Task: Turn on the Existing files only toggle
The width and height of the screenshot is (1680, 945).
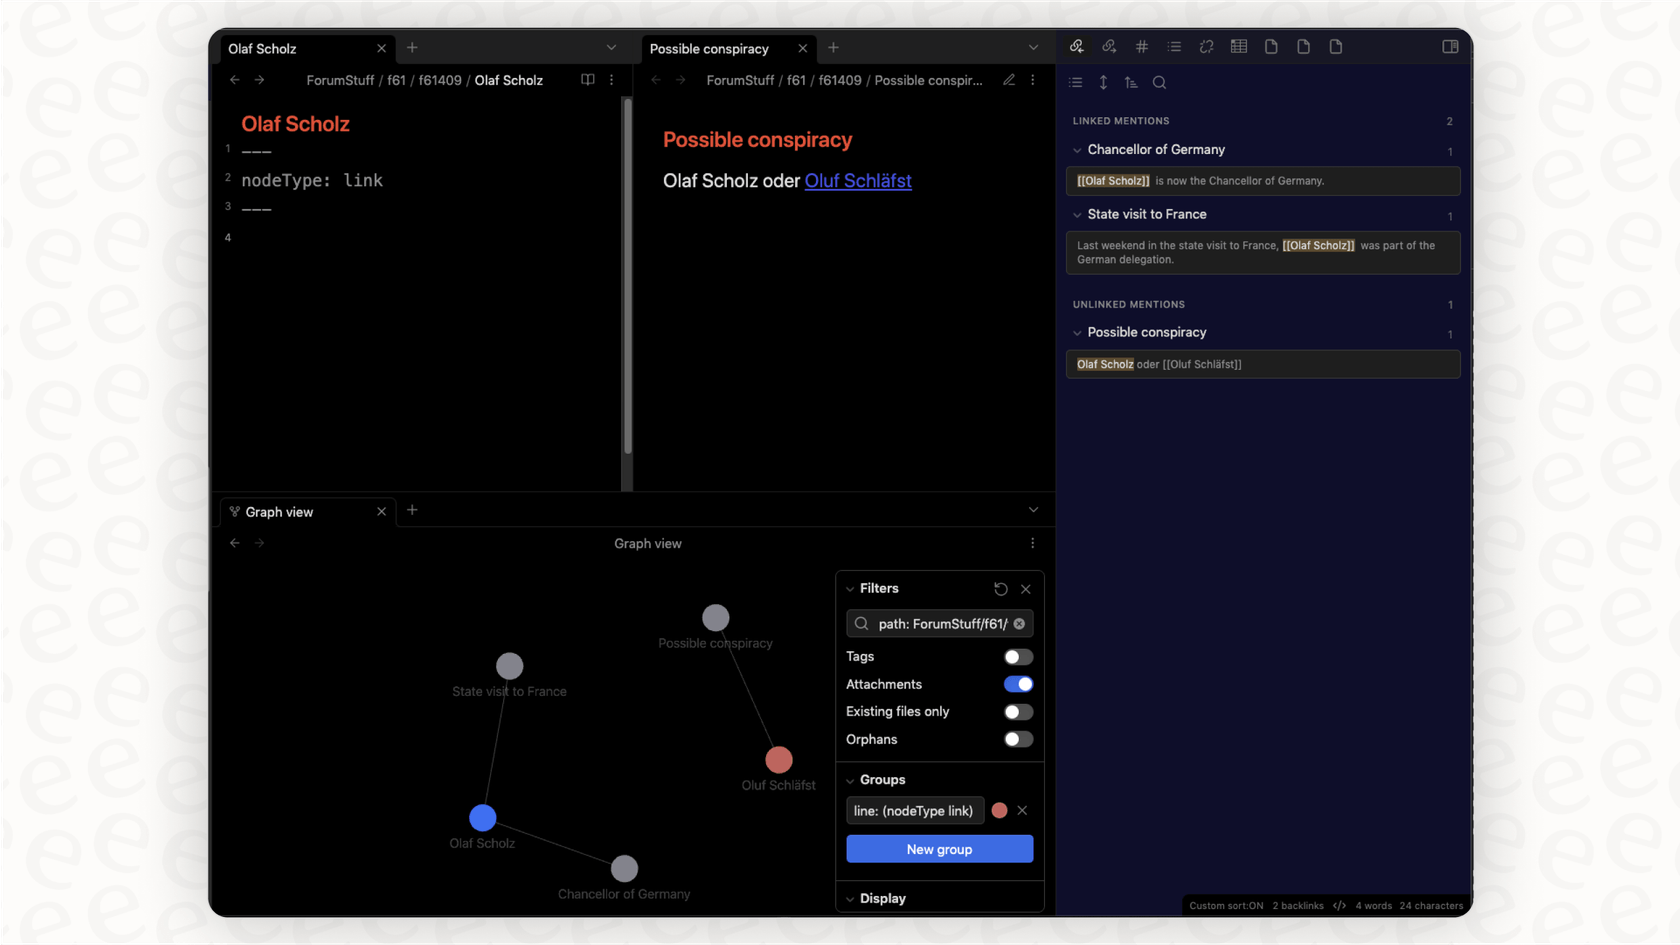Action: (1018, 711)
